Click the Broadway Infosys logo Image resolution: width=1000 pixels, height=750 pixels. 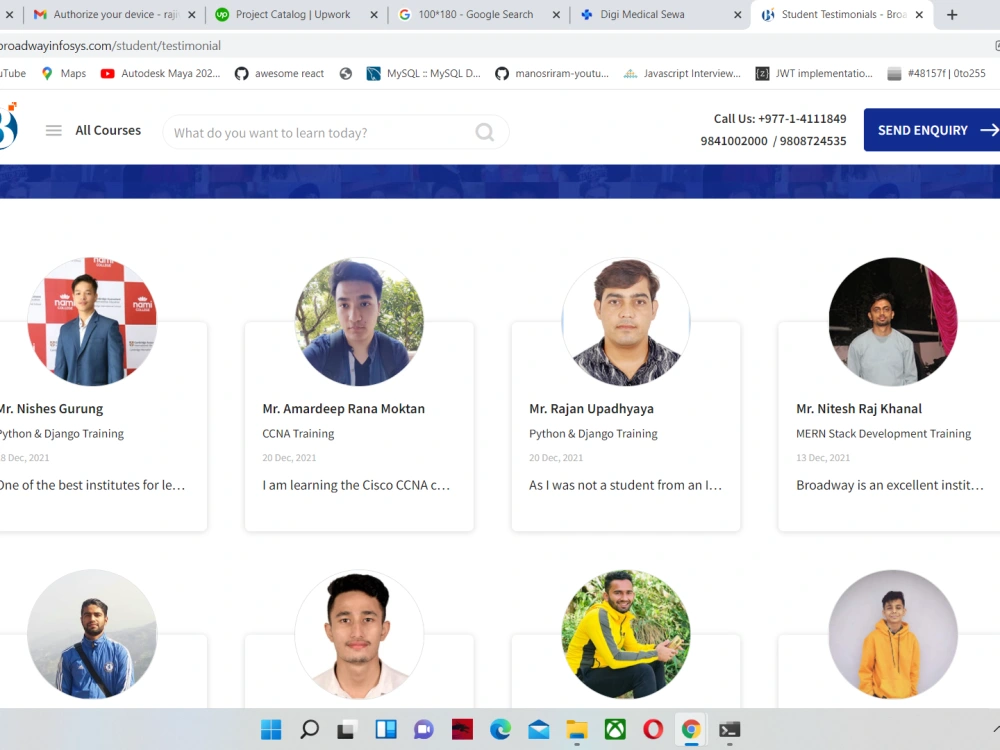pos(8,126)
